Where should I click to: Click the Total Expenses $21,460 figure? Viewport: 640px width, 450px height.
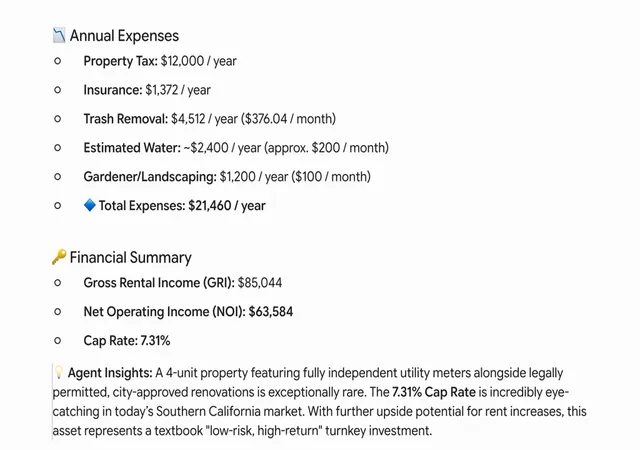click(209, 205)
